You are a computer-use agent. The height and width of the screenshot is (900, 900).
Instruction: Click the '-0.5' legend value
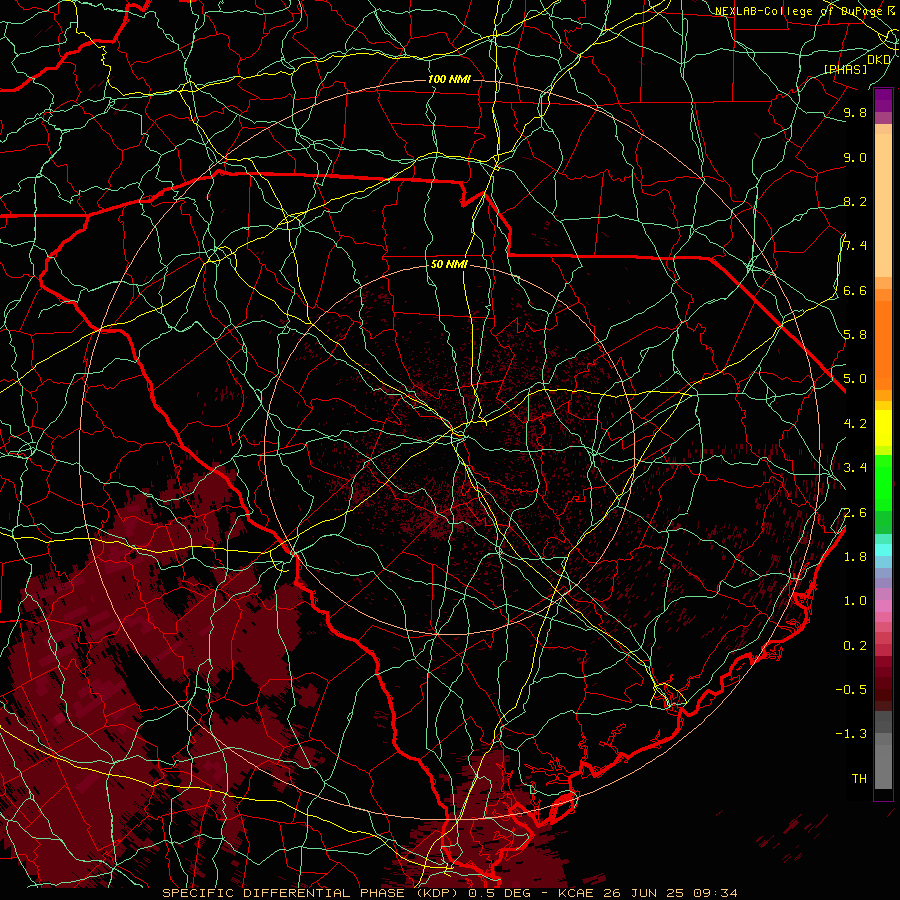pos(851,690)
